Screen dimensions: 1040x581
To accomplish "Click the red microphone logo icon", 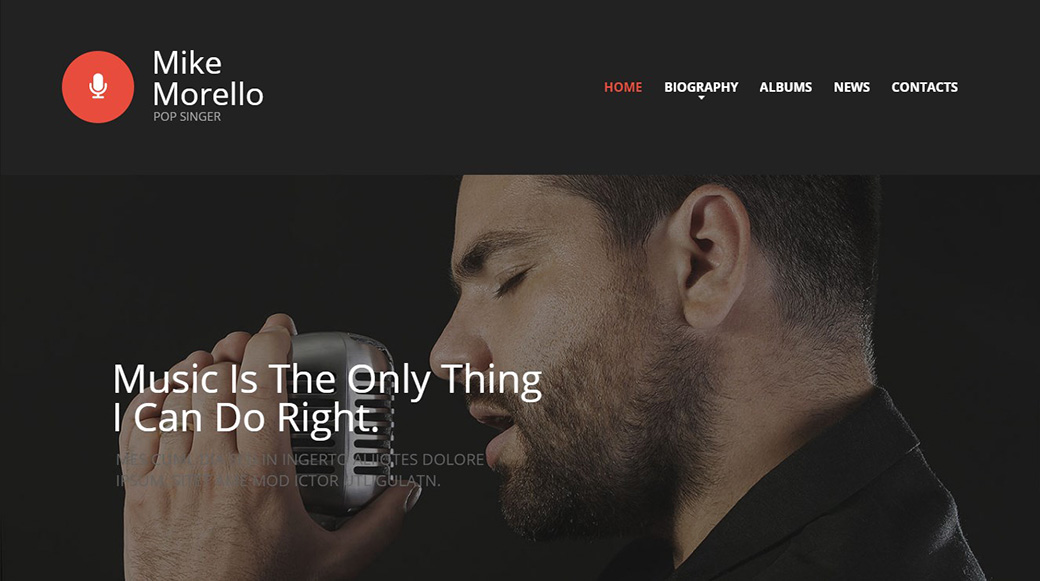I will pos(98,87).
